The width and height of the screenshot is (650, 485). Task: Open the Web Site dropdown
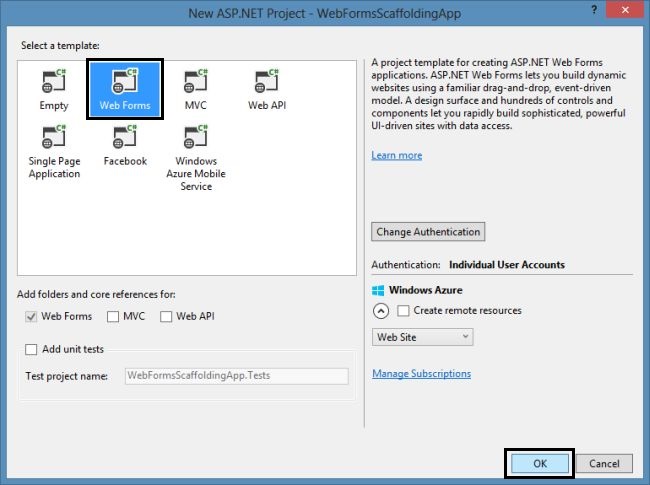[x=422, y=337]
